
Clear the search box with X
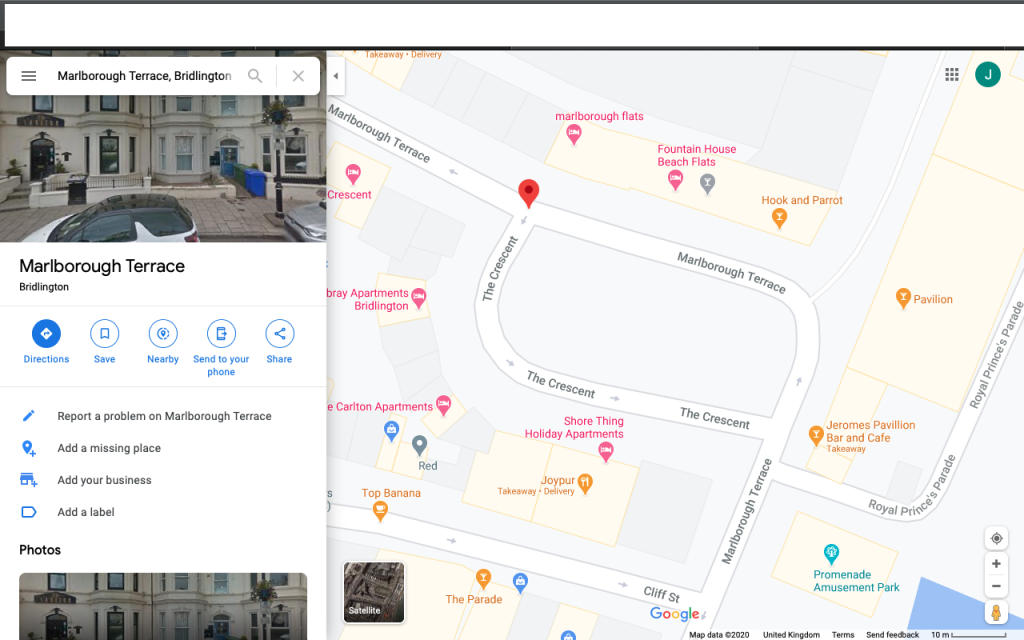click(x=298, y=76)
